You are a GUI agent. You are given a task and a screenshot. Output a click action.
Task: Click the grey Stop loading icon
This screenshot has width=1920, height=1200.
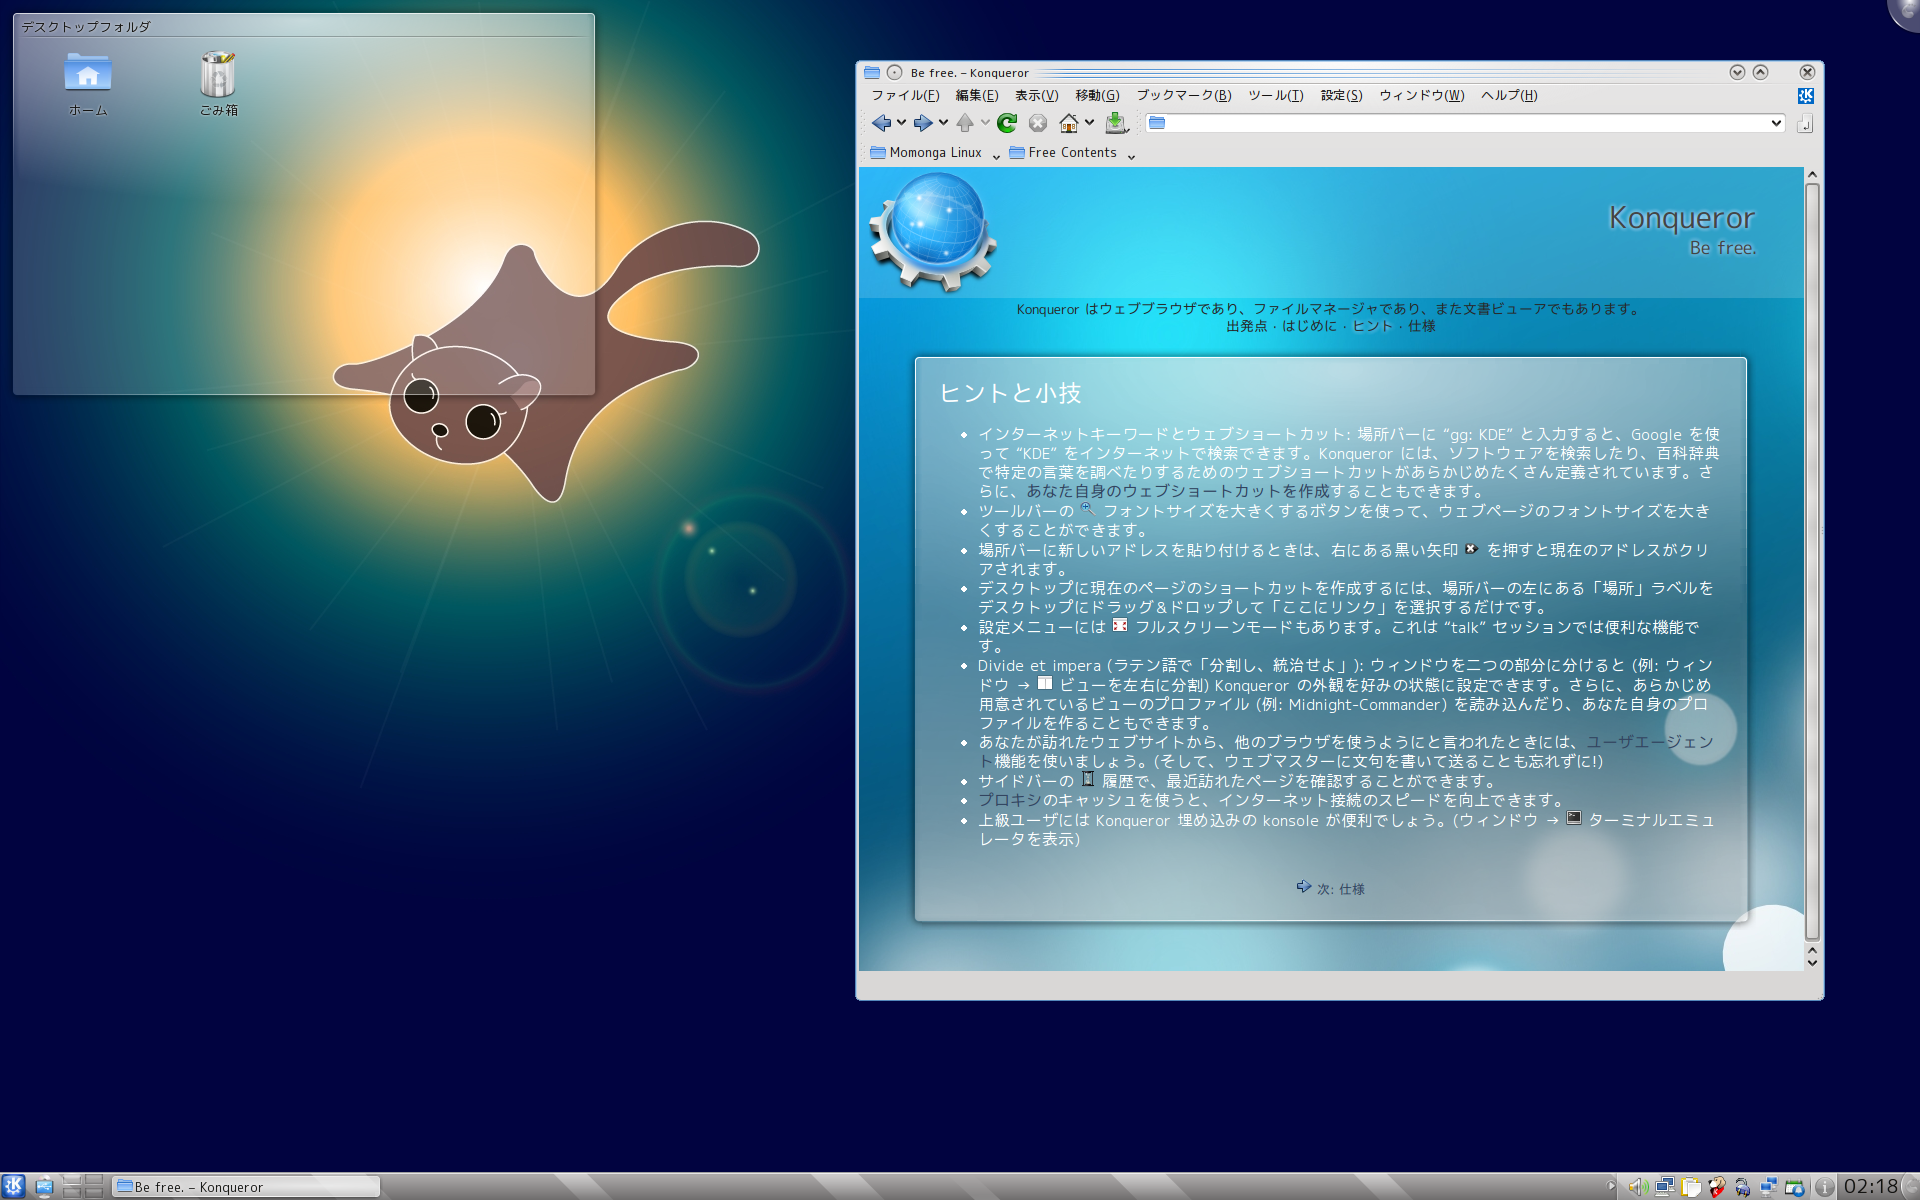click(x=1038, y=123)
